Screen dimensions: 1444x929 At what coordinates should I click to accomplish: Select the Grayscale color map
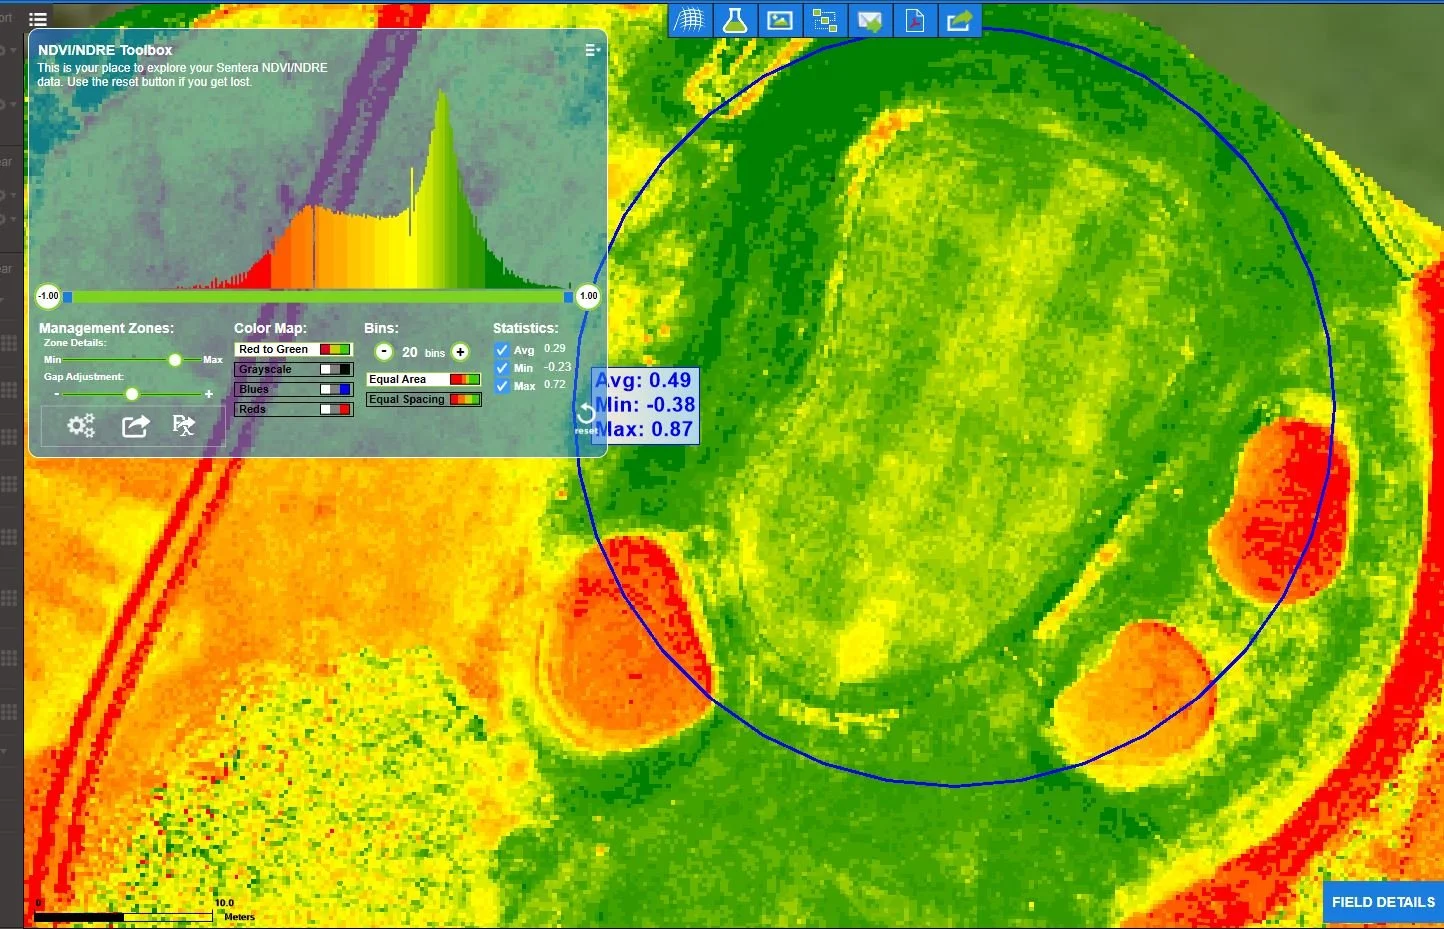click(x=293, y=369)
